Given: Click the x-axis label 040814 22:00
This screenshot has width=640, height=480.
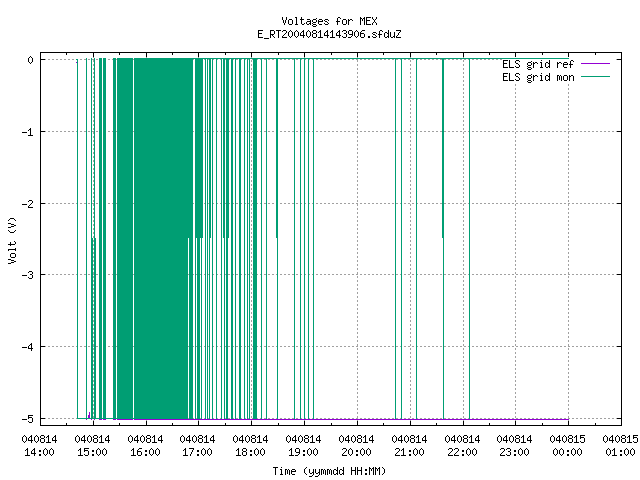Looking at the screenshot, I should (462, 446).
